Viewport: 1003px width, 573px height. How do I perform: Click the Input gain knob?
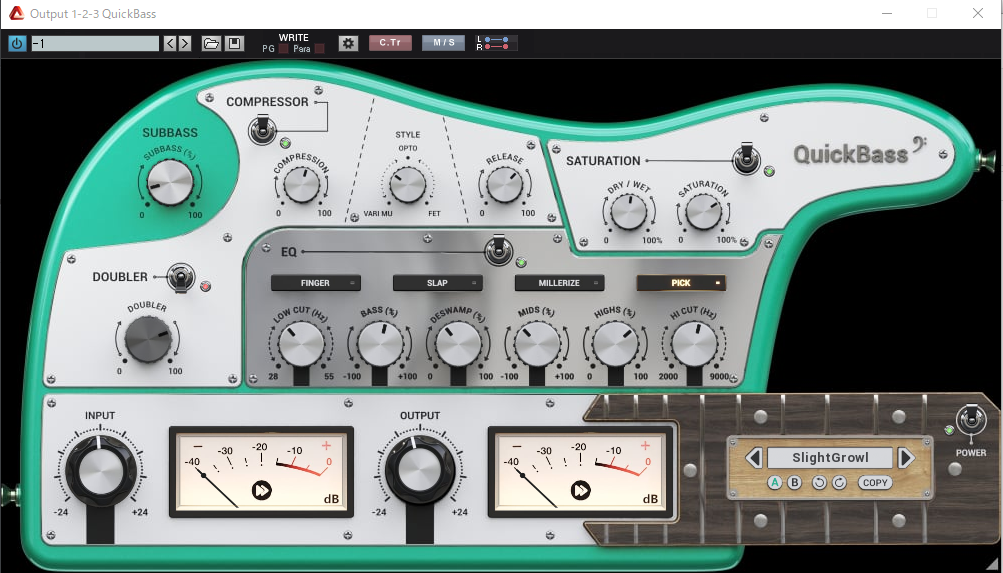click(x=100, y=471)
